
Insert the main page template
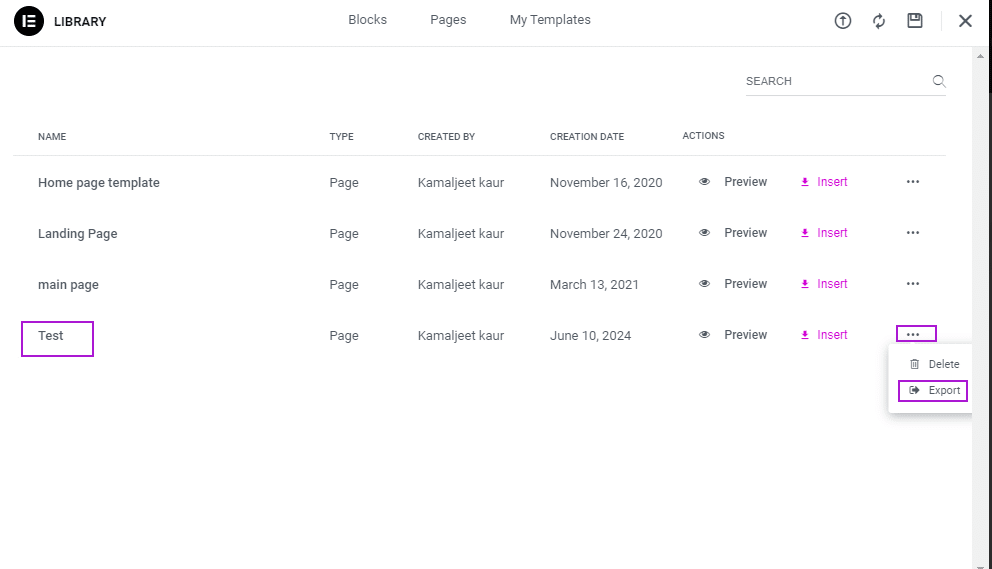pos(824,284)
